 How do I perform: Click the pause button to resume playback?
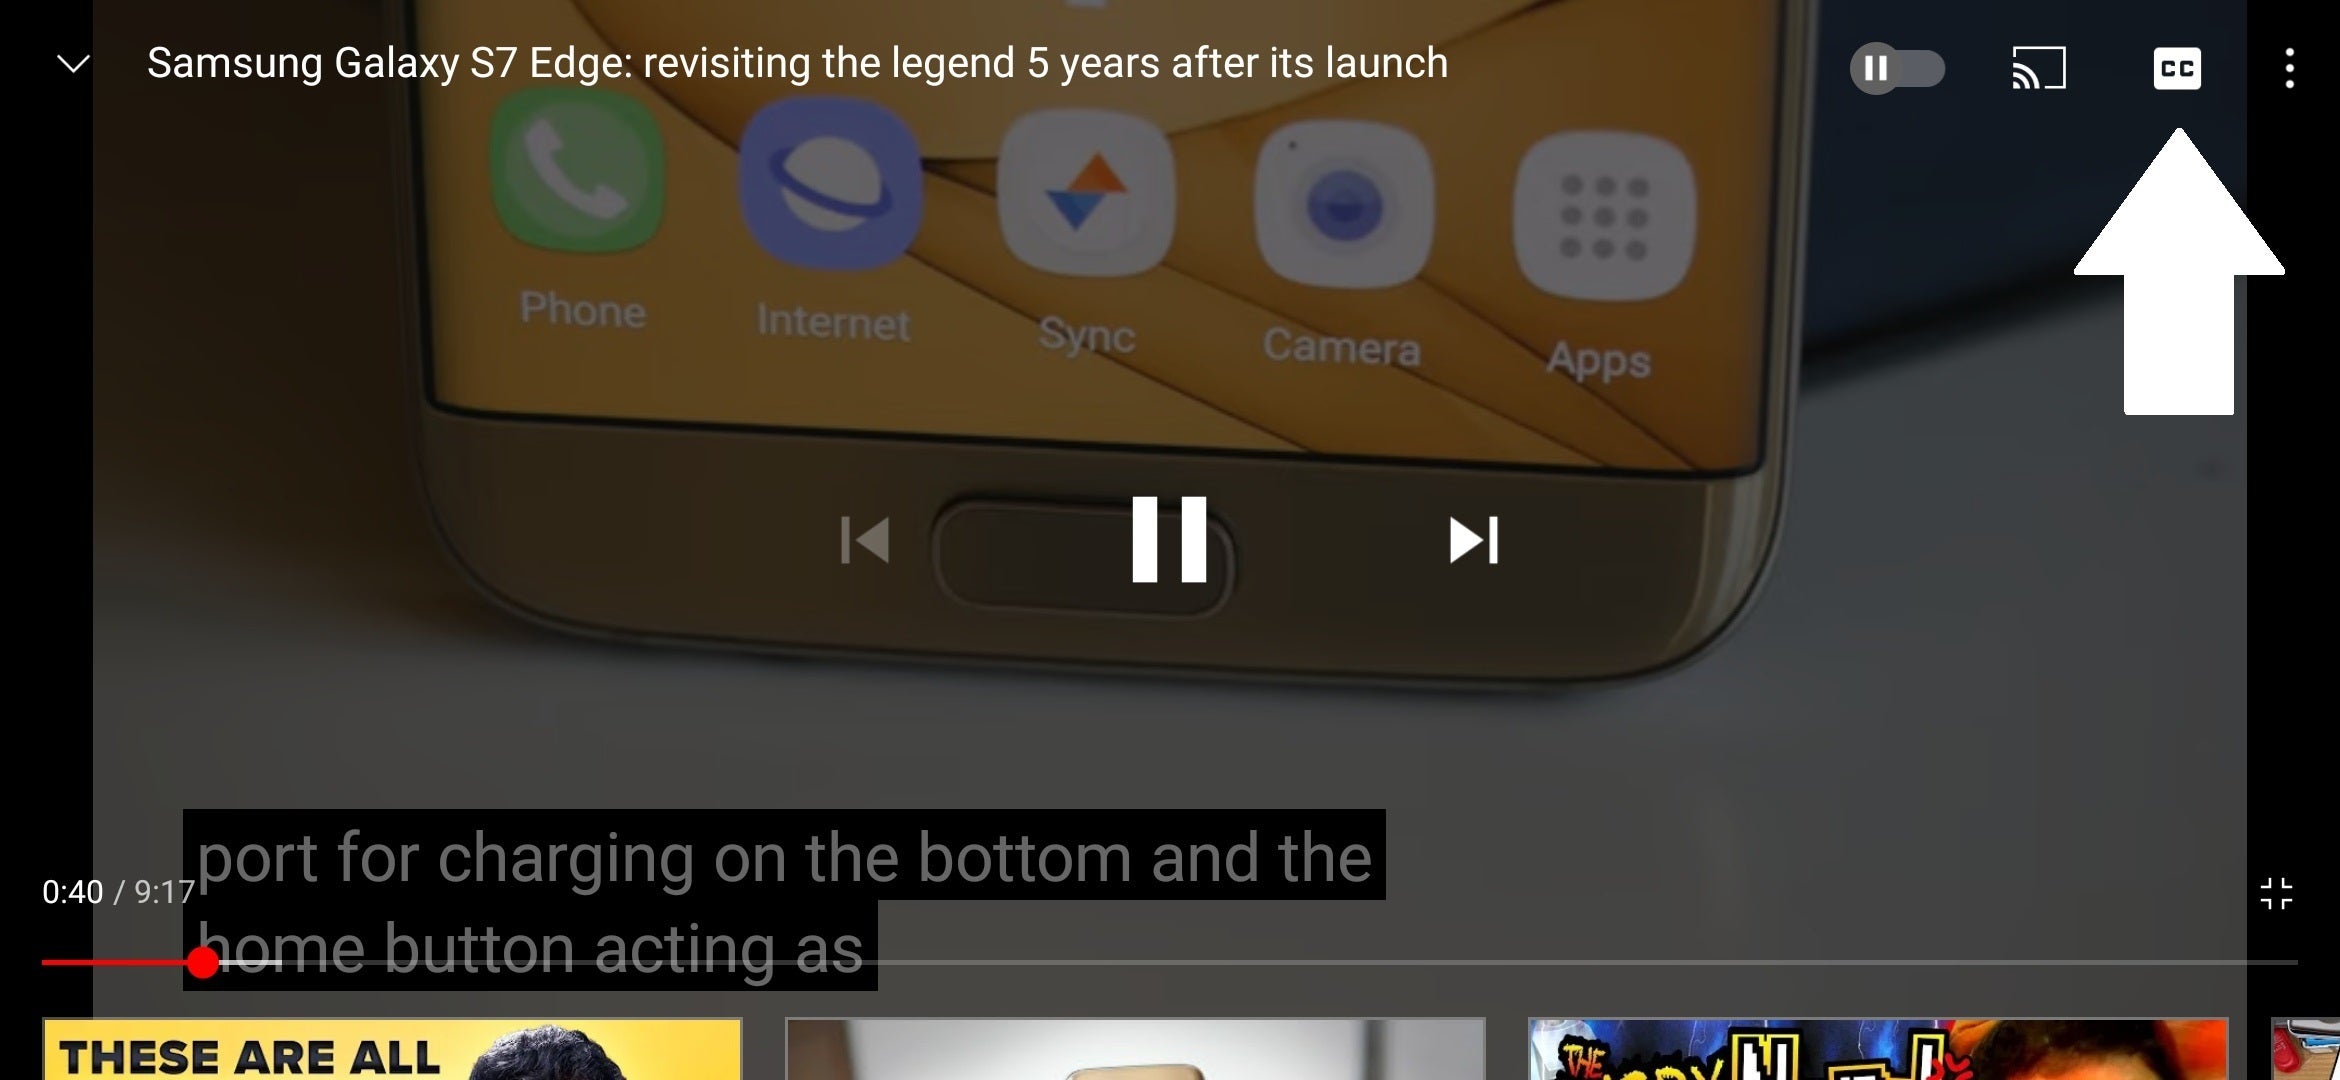tap(1170, 540)
